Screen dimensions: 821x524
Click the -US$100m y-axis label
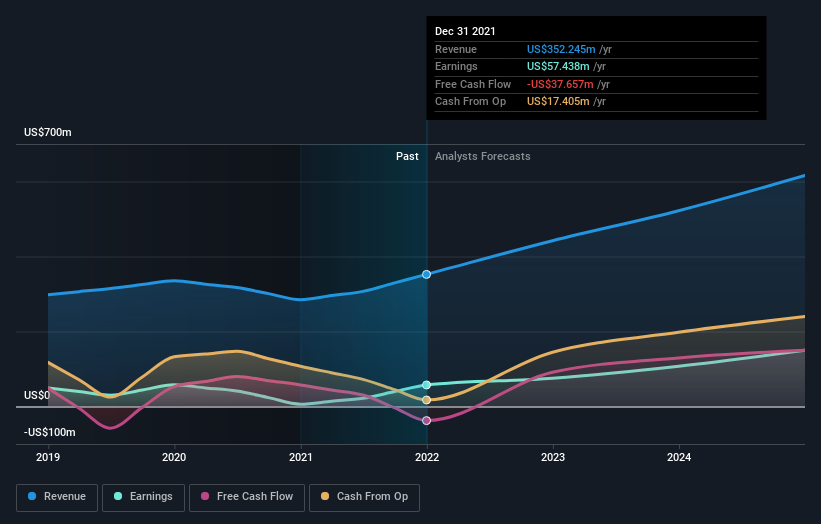pyautogui.click(x=50, y=432)
